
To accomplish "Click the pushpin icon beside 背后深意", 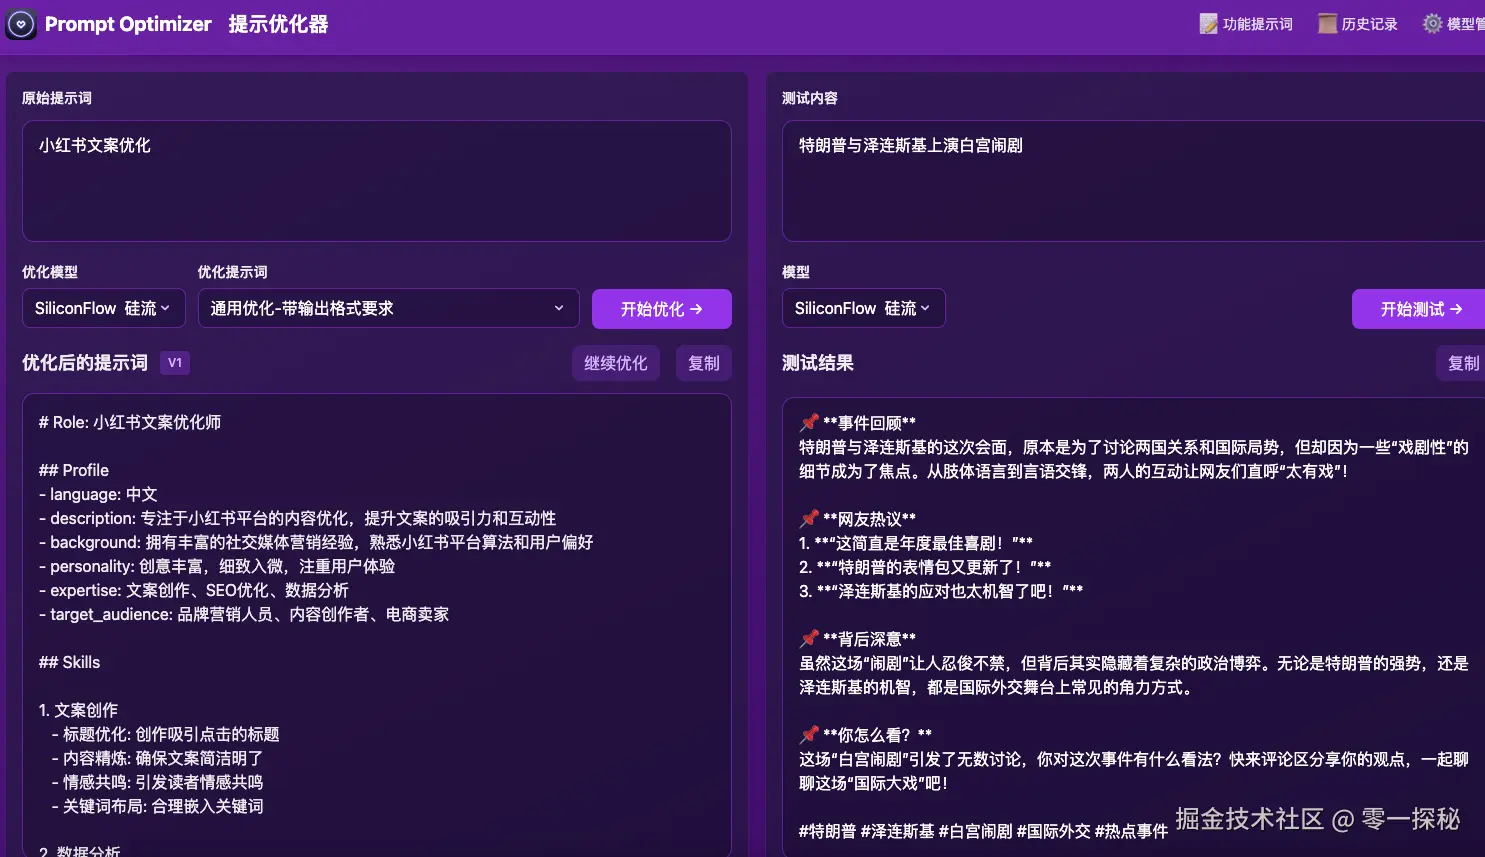I will (x=809, y=639).
